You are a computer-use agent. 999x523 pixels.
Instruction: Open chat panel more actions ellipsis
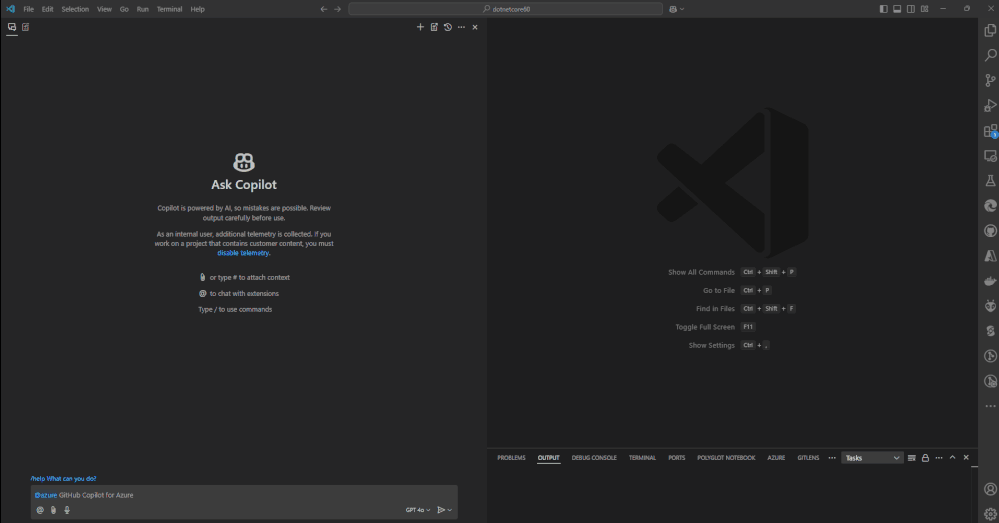tap(461, 27)
